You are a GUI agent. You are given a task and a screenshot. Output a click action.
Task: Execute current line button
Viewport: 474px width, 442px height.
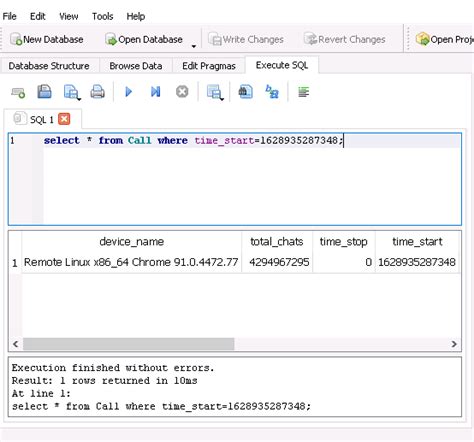[155, 92]
